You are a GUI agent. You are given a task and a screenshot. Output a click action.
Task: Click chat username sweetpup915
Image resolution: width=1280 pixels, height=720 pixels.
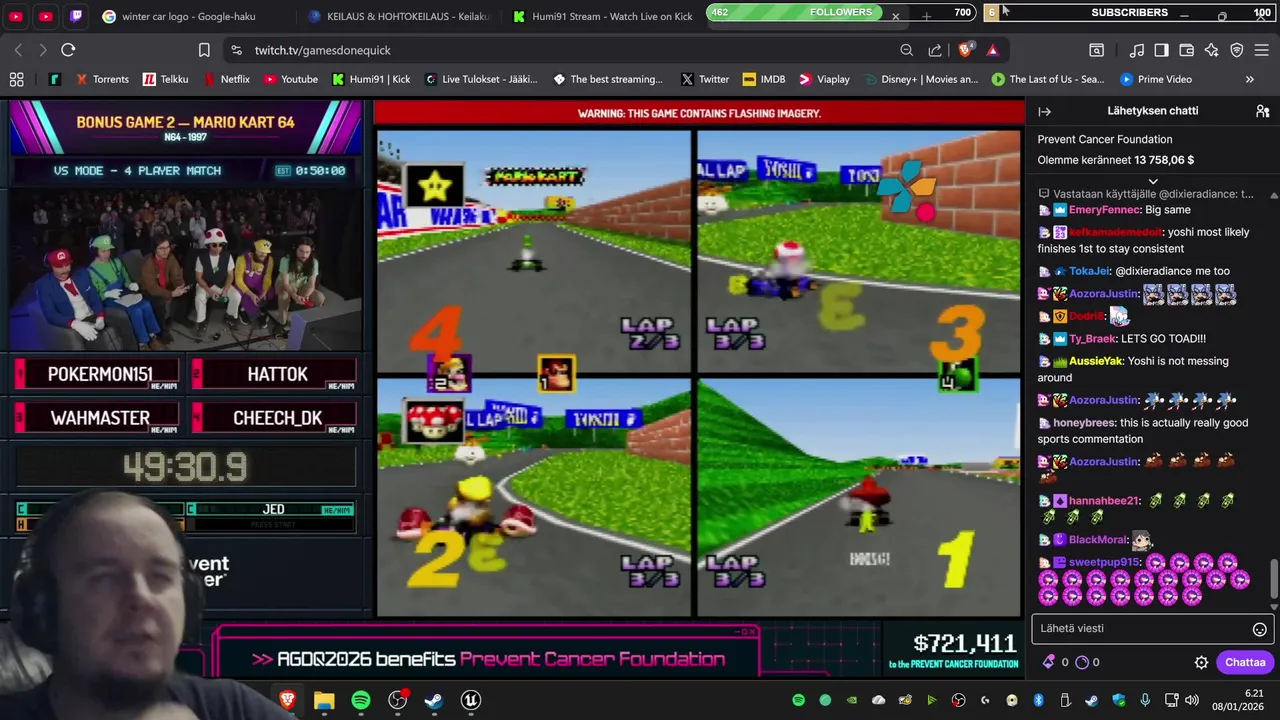coord(1104,562)
